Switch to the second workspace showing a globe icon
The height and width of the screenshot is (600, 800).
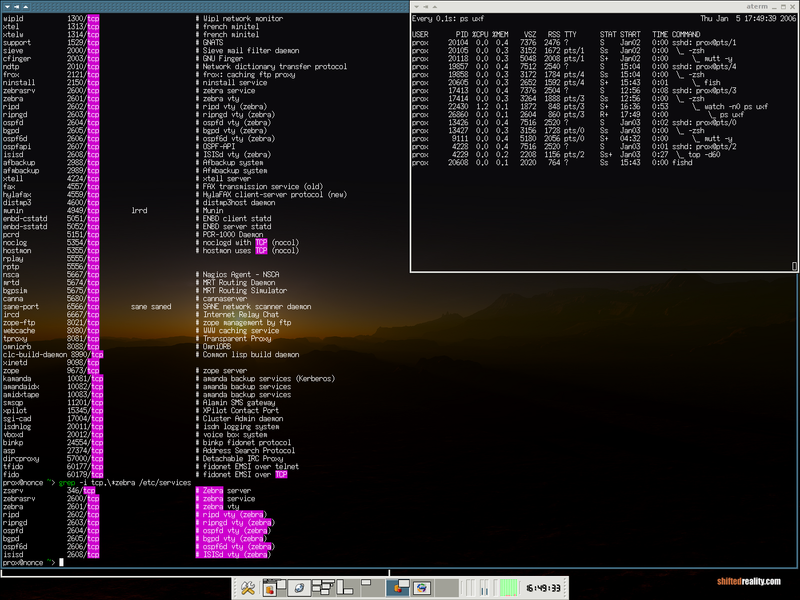[298, 588]
